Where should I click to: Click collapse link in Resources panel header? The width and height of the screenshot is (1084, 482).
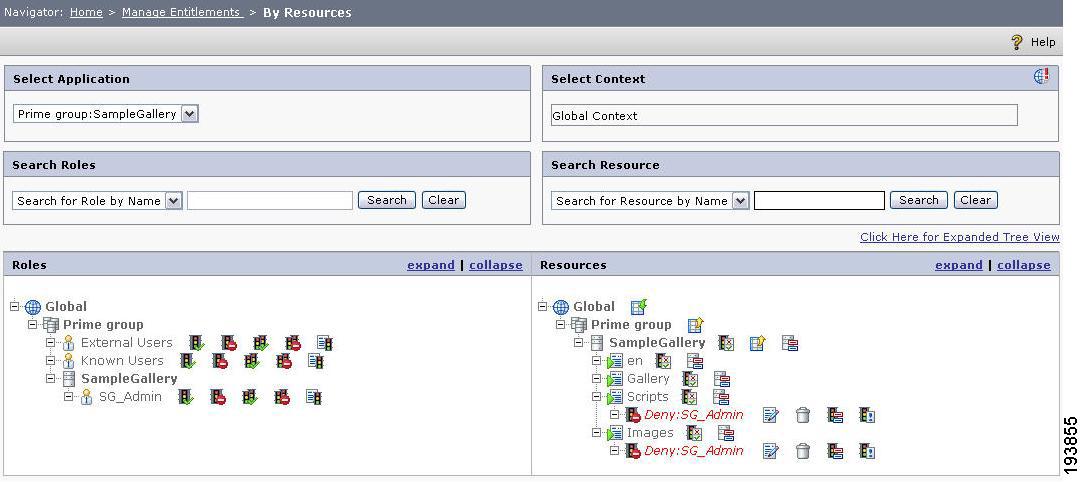pyautogui.click(x=1024, y=265)
